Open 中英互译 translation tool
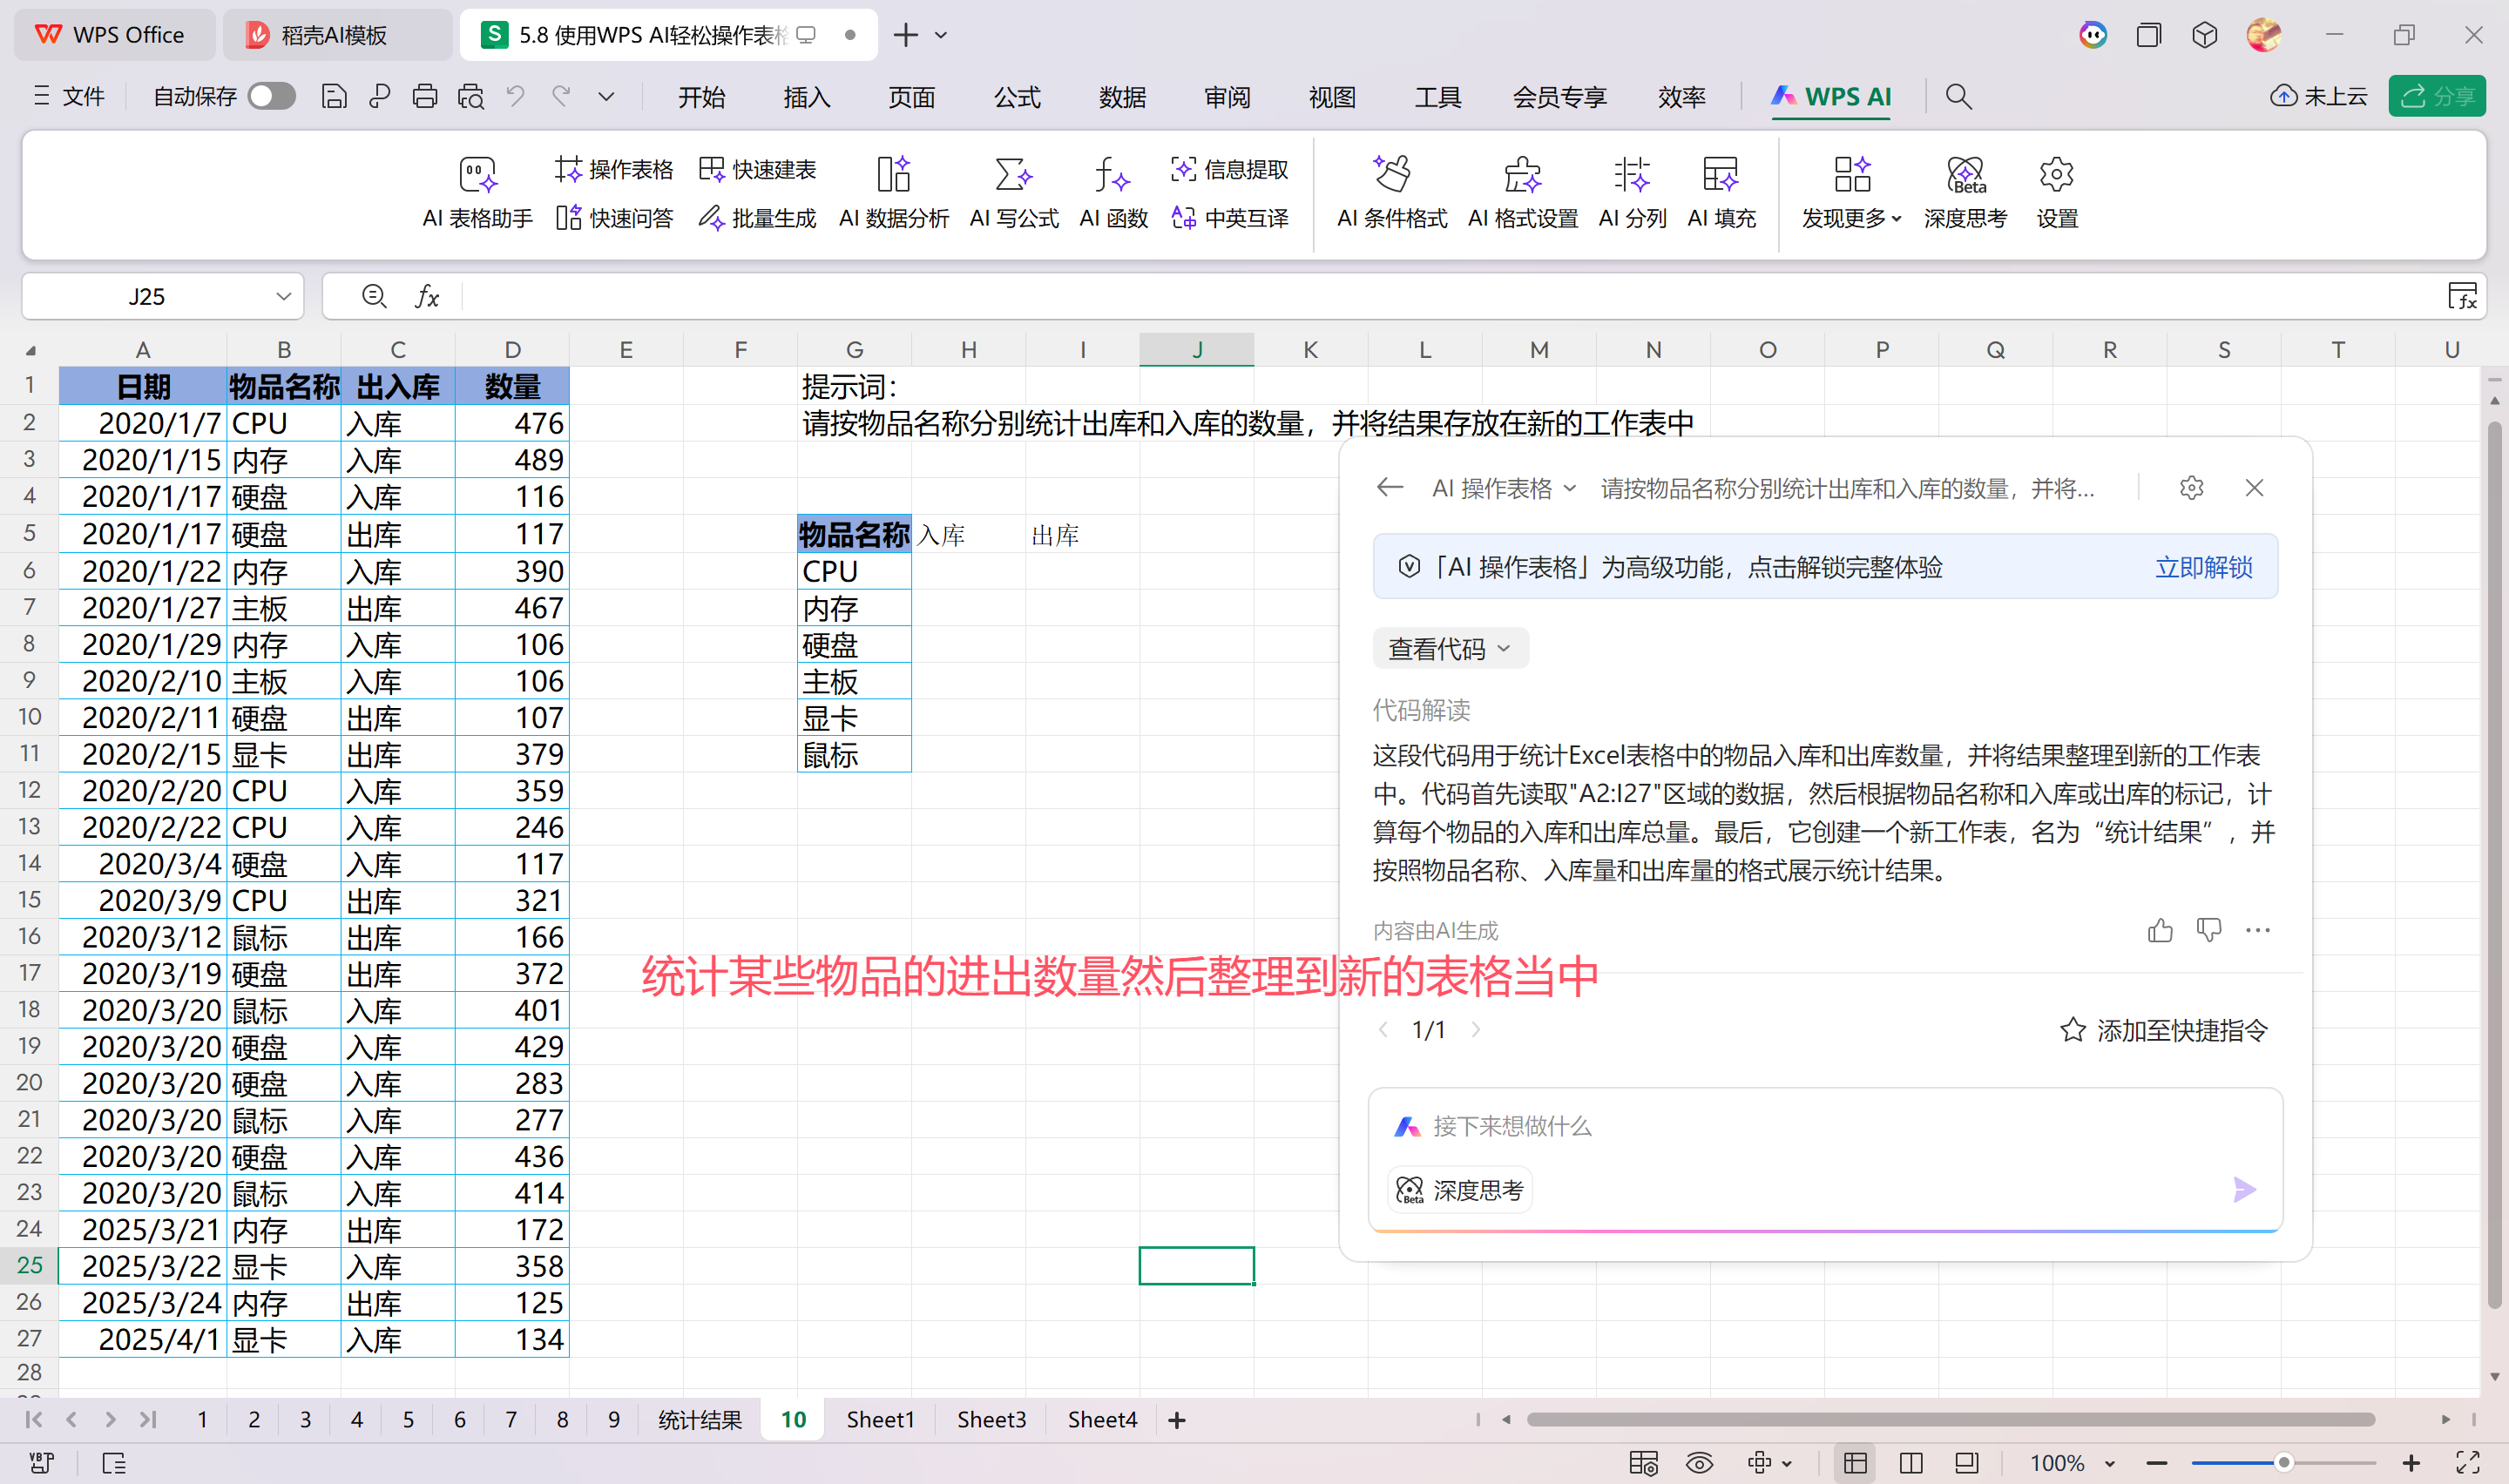The width and height of the screenshot is (2509, 1484). click(1229, 217)
